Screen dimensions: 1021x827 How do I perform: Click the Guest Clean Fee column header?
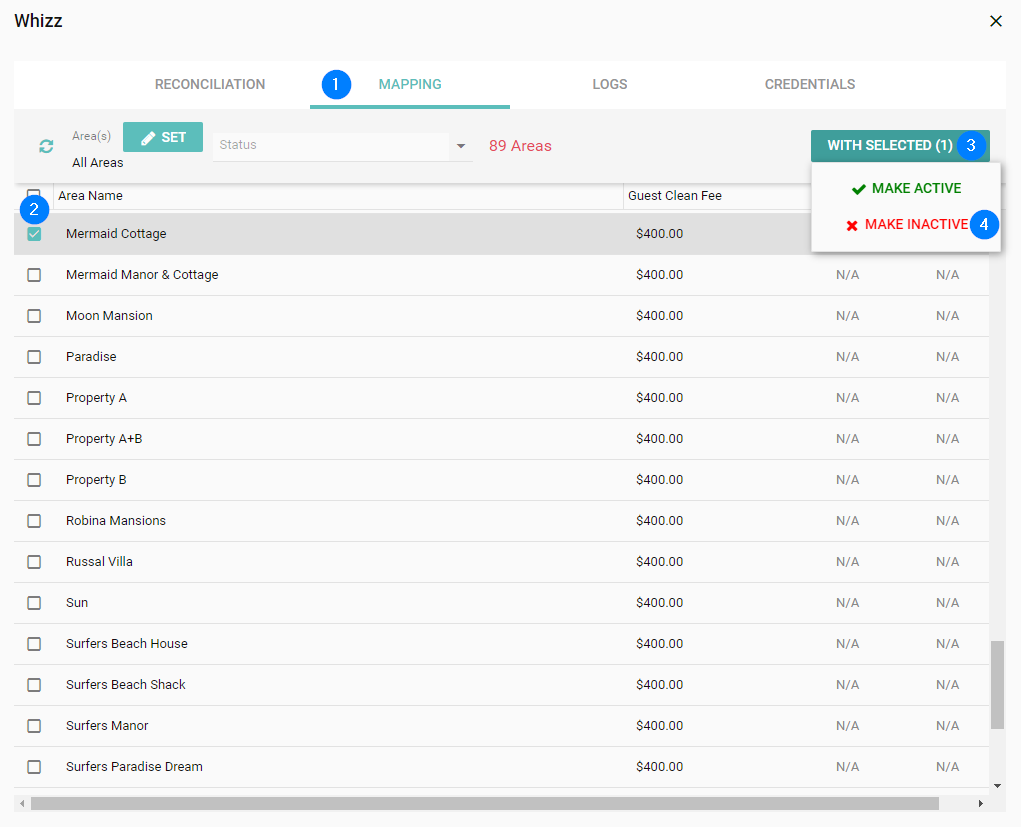(674, 196)
